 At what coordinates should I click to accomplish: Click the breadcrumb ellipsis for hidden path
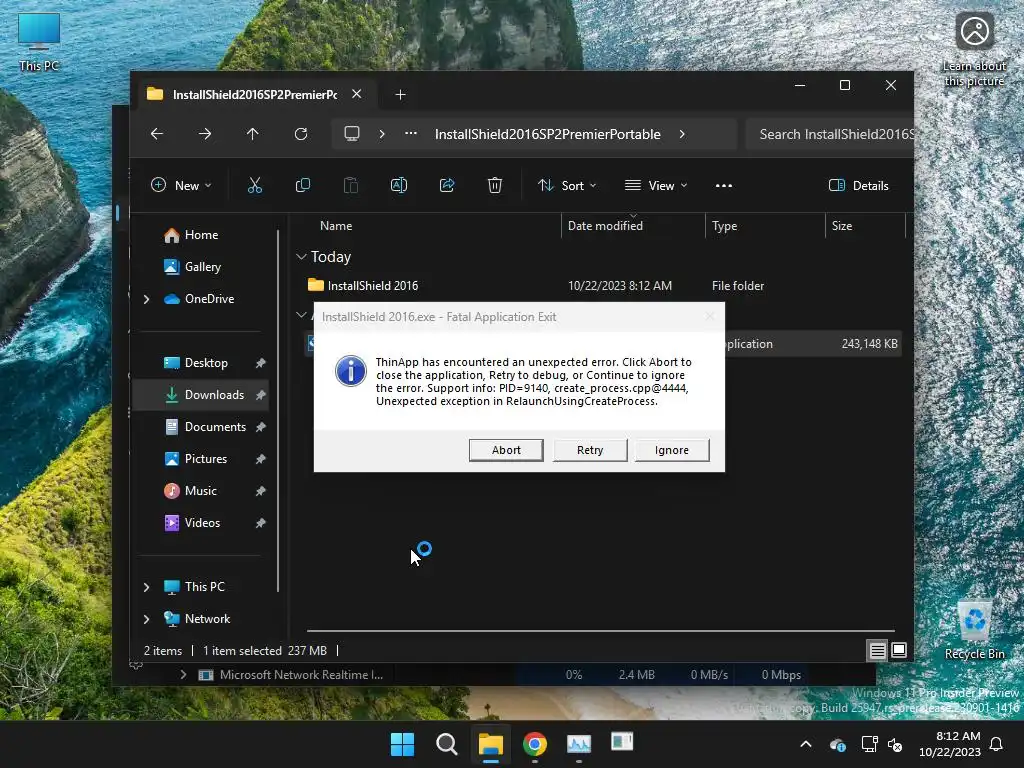tap(411, 134)
